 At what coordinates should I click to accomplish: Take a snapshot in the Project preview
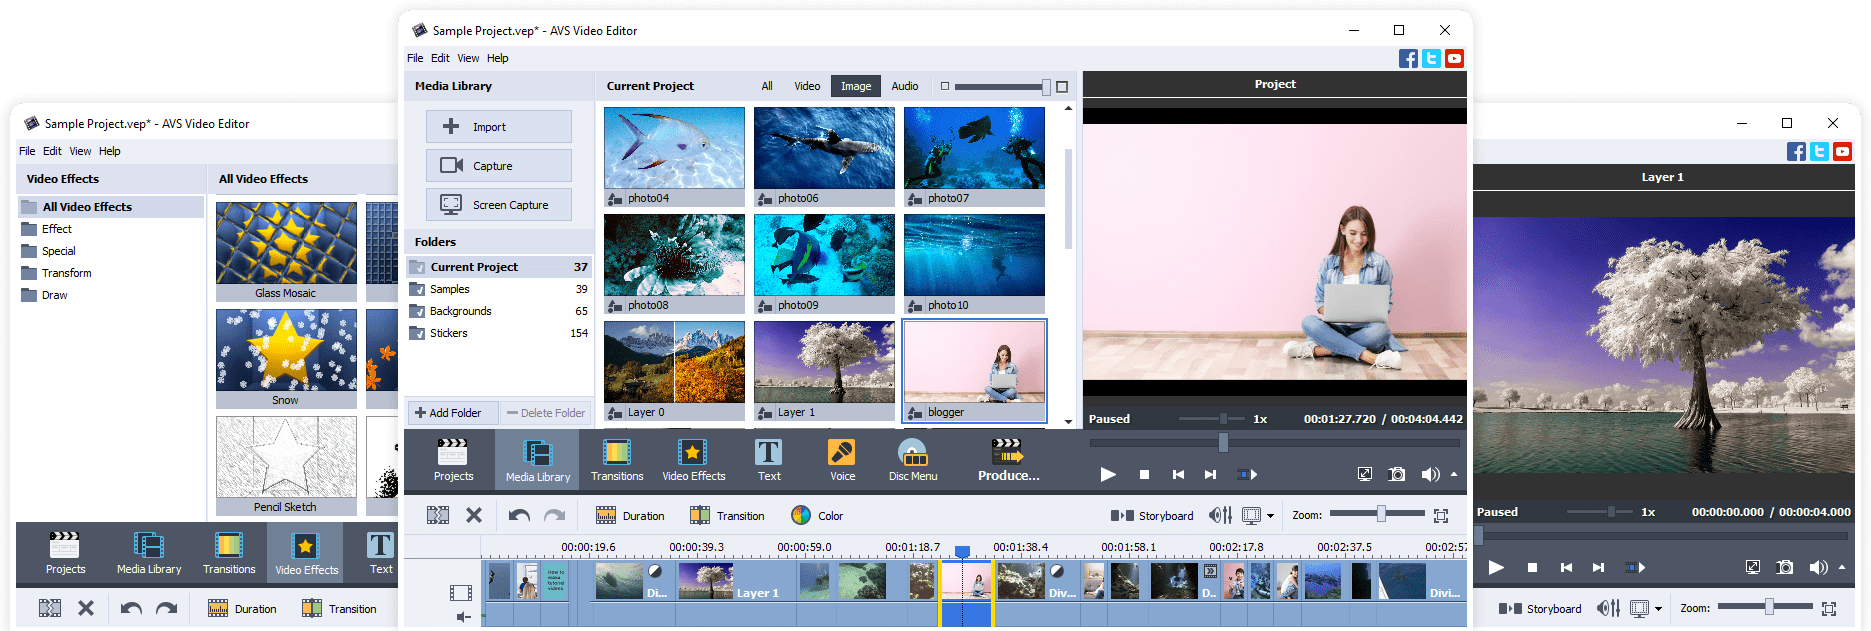1397,474
